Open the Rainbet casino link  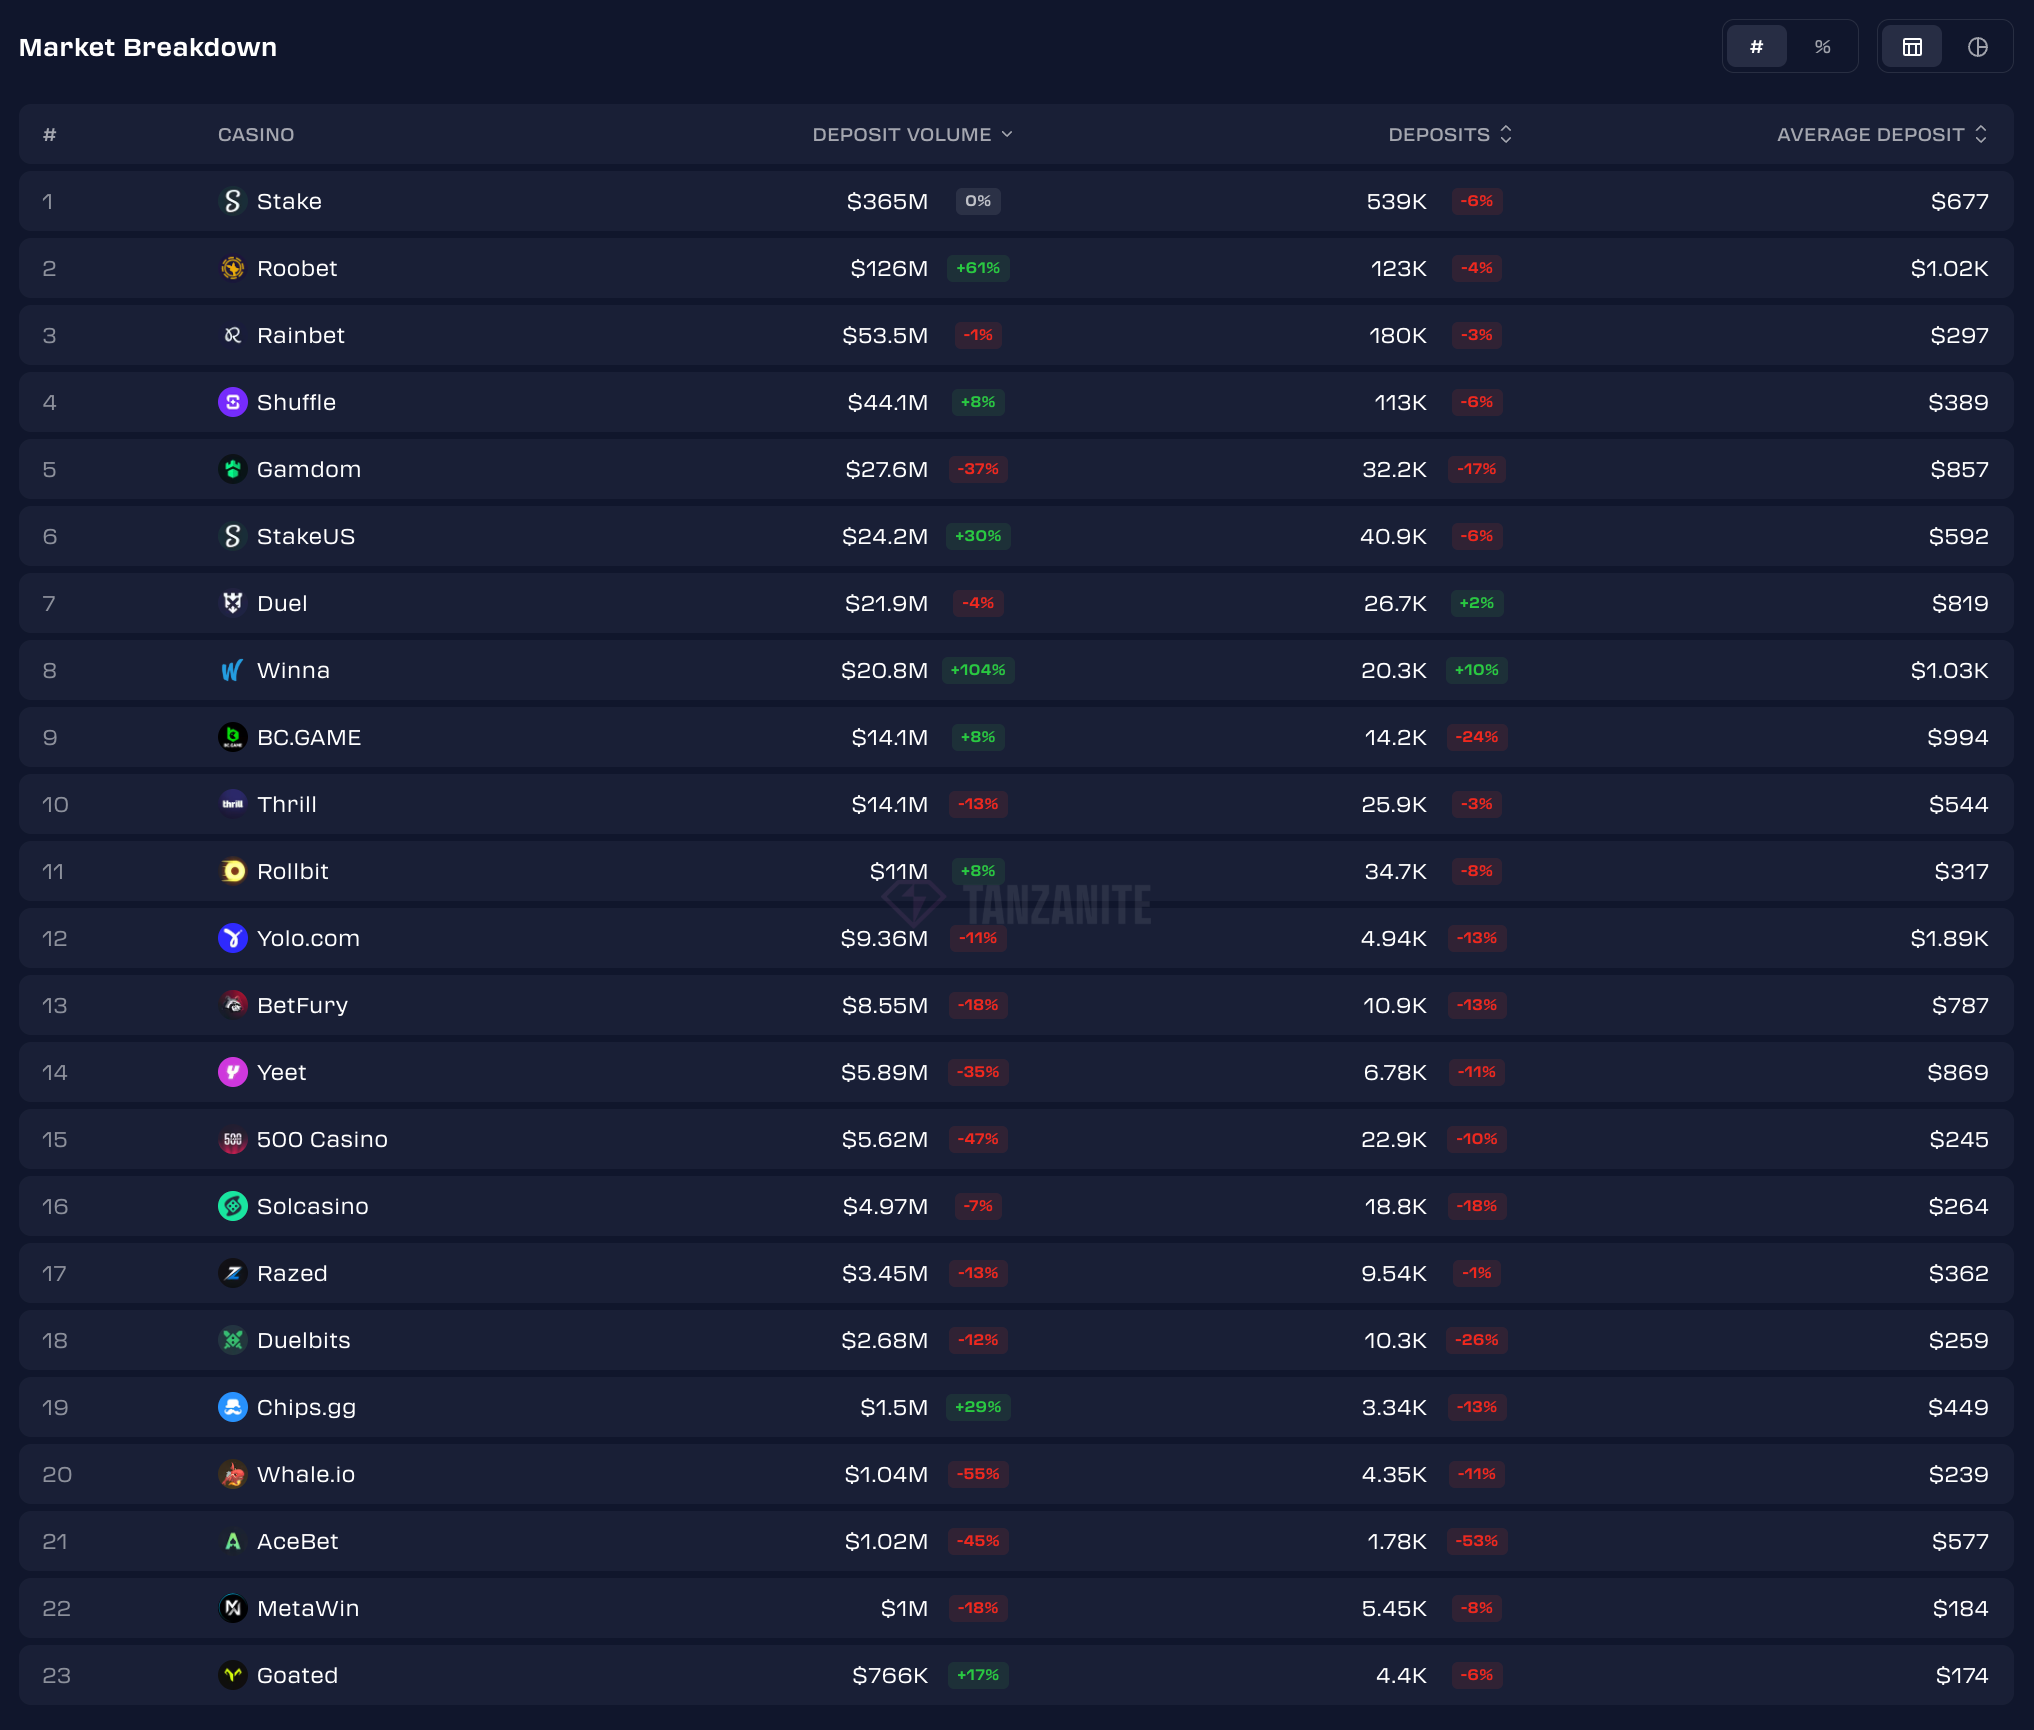point(300,335)
